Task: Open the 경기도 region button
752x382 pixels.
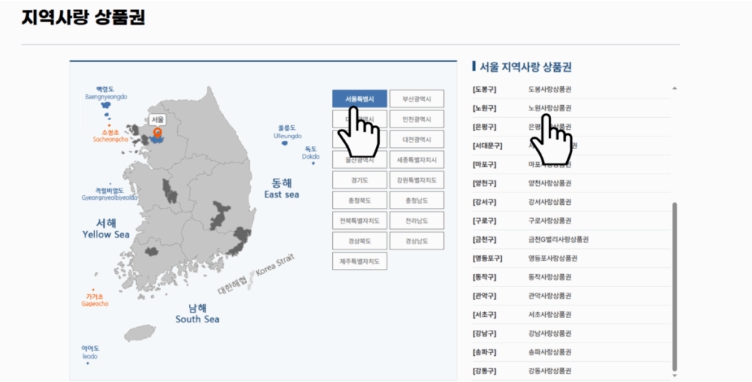Action: coord(360,180)
